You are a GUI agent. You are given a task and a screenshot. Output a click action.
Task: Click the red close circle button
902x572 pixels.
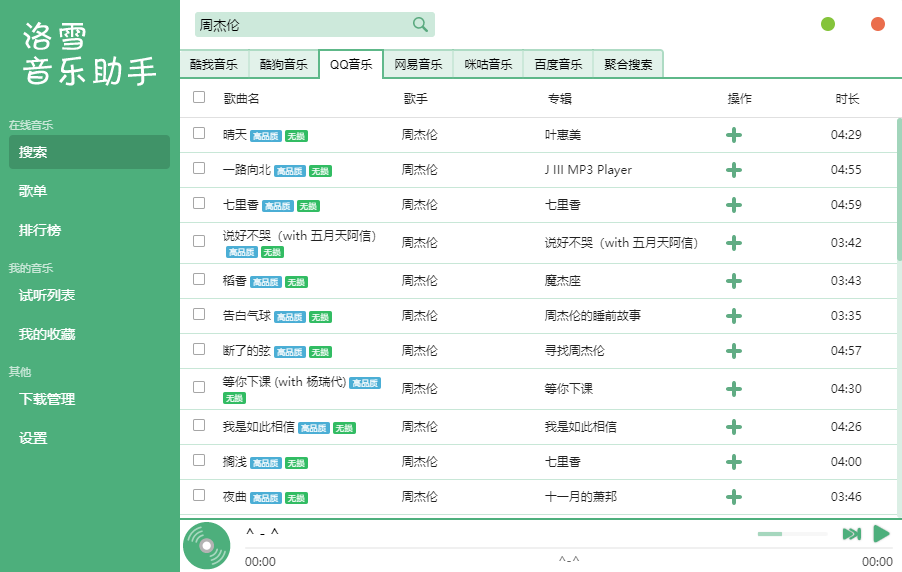[x=878, y=24]
